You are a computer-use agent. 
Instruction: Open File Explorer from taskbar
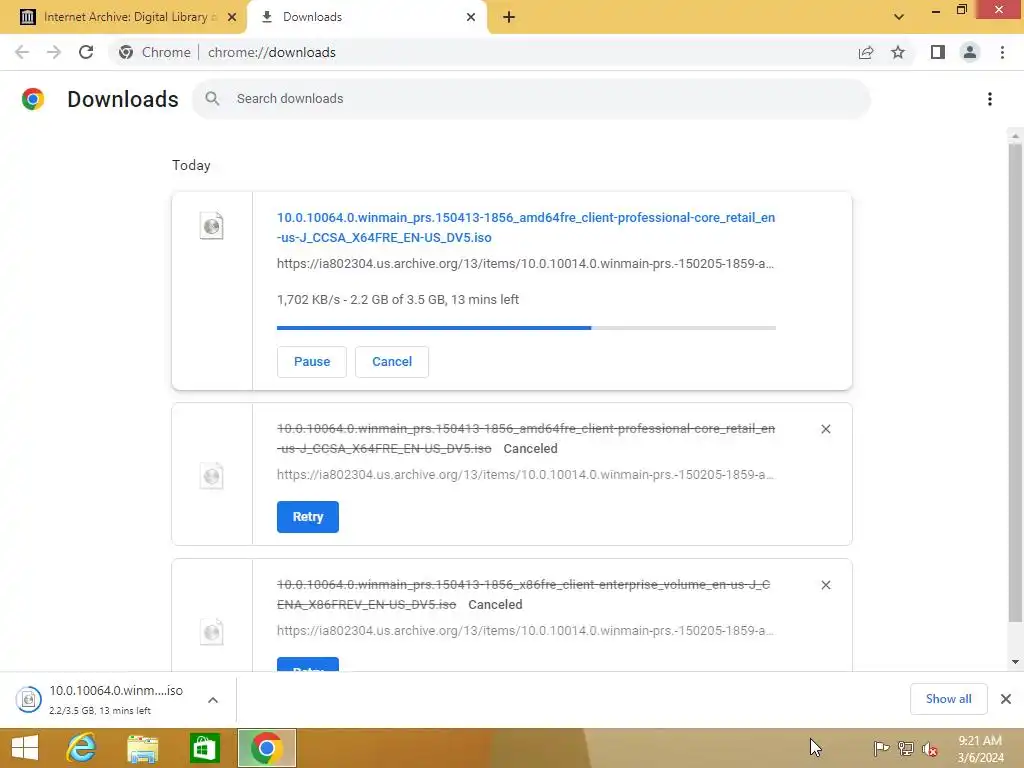(142, 748)
